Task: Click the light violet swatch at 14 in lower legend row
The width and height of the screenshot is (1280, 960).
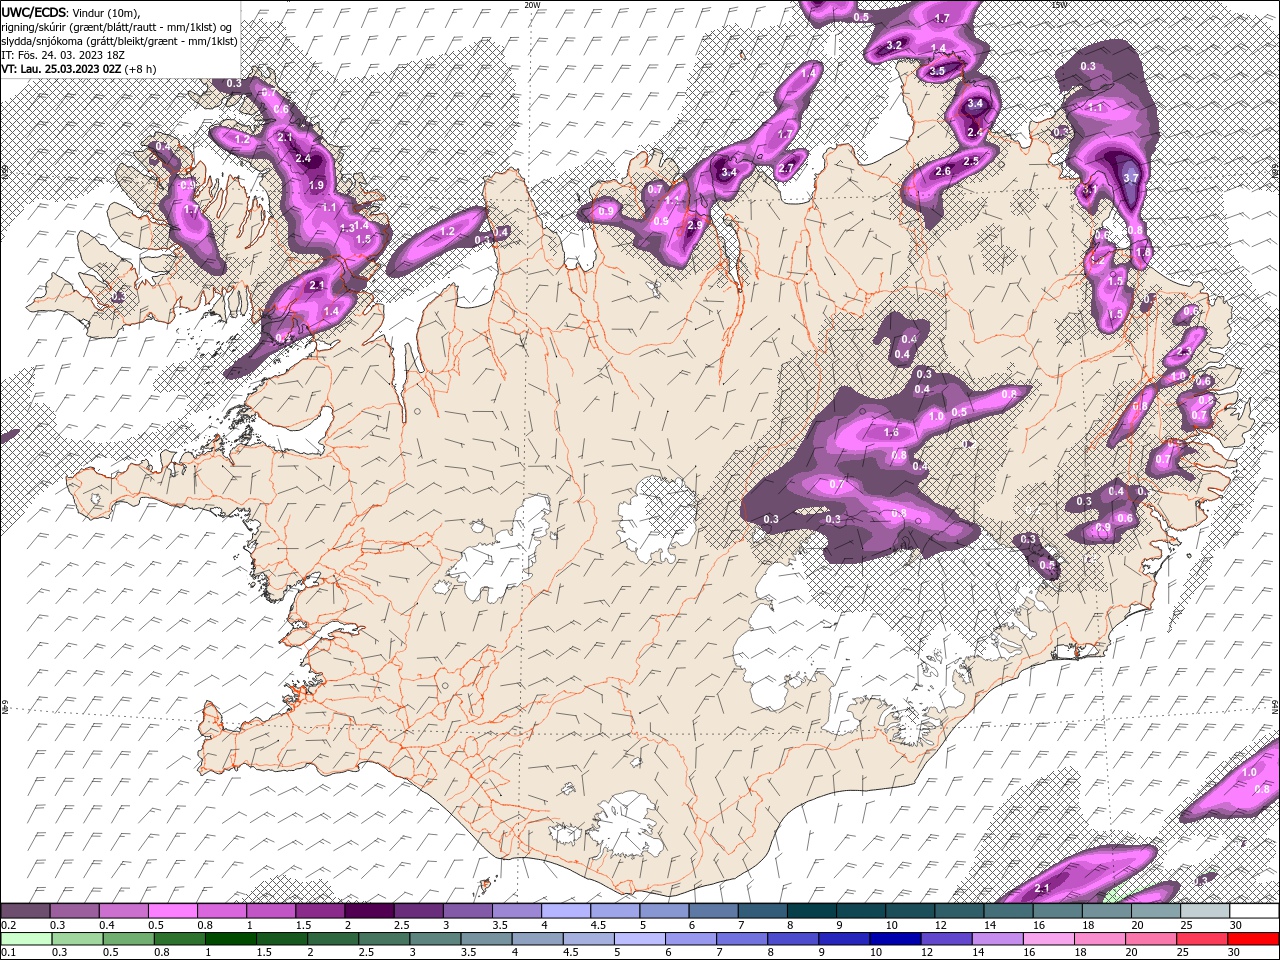Action: [x=997, y=939]
